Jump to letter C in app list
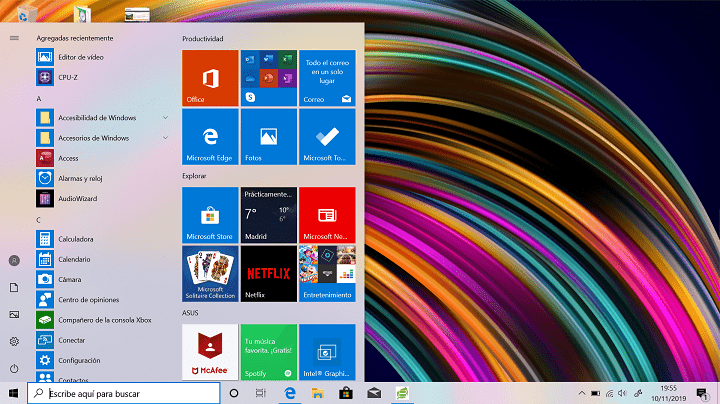 [39, 220]
